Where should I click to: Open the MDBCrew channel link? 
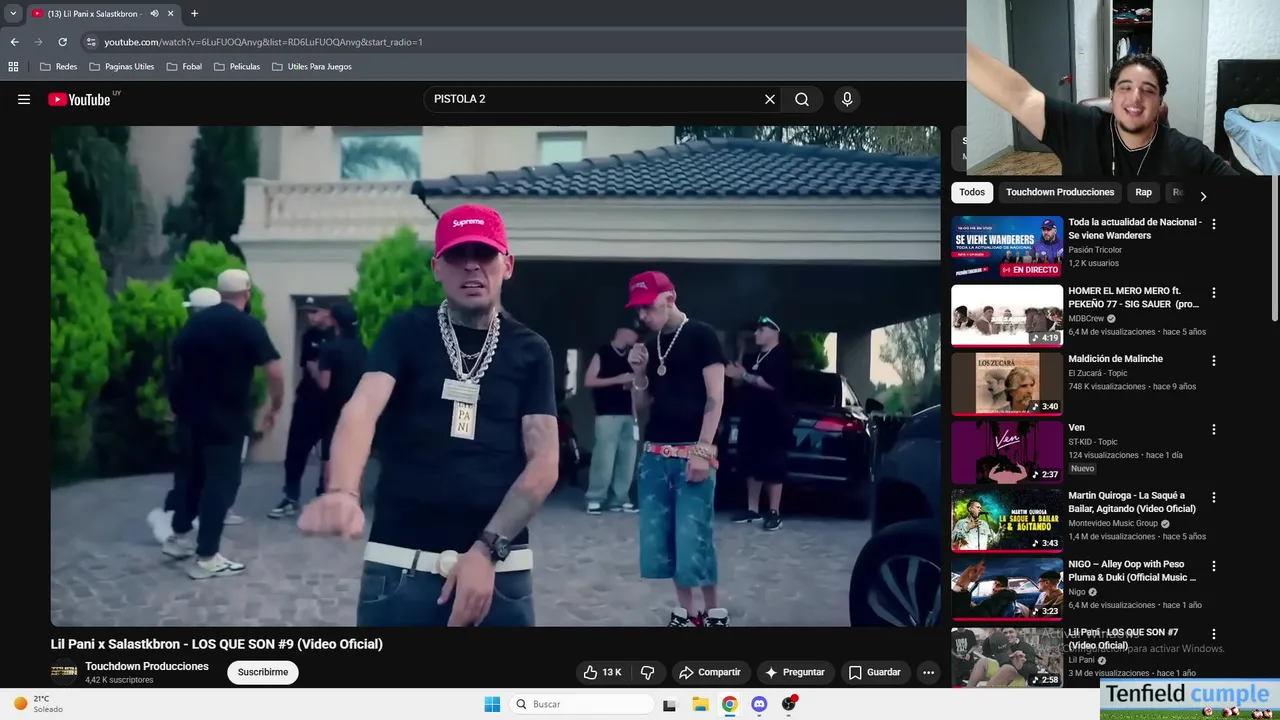(1086, 319)
